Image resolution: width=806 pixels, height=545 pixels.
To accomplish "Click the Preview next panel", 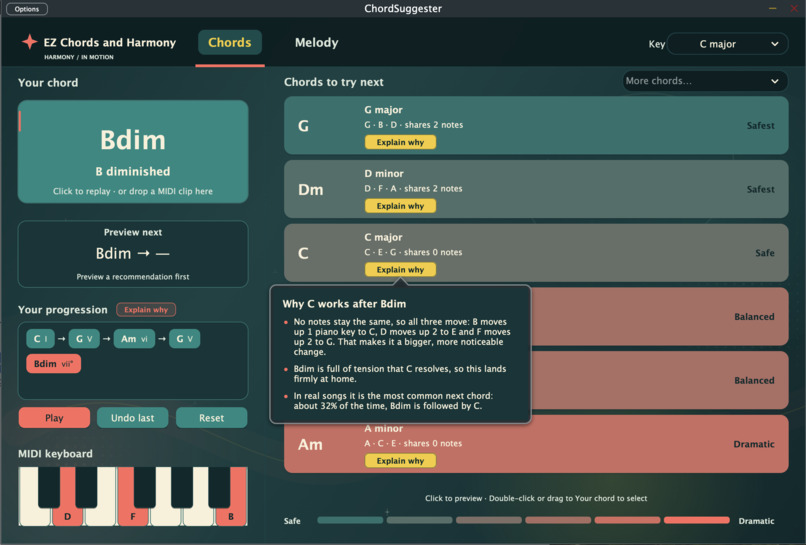I will (133, 254).
